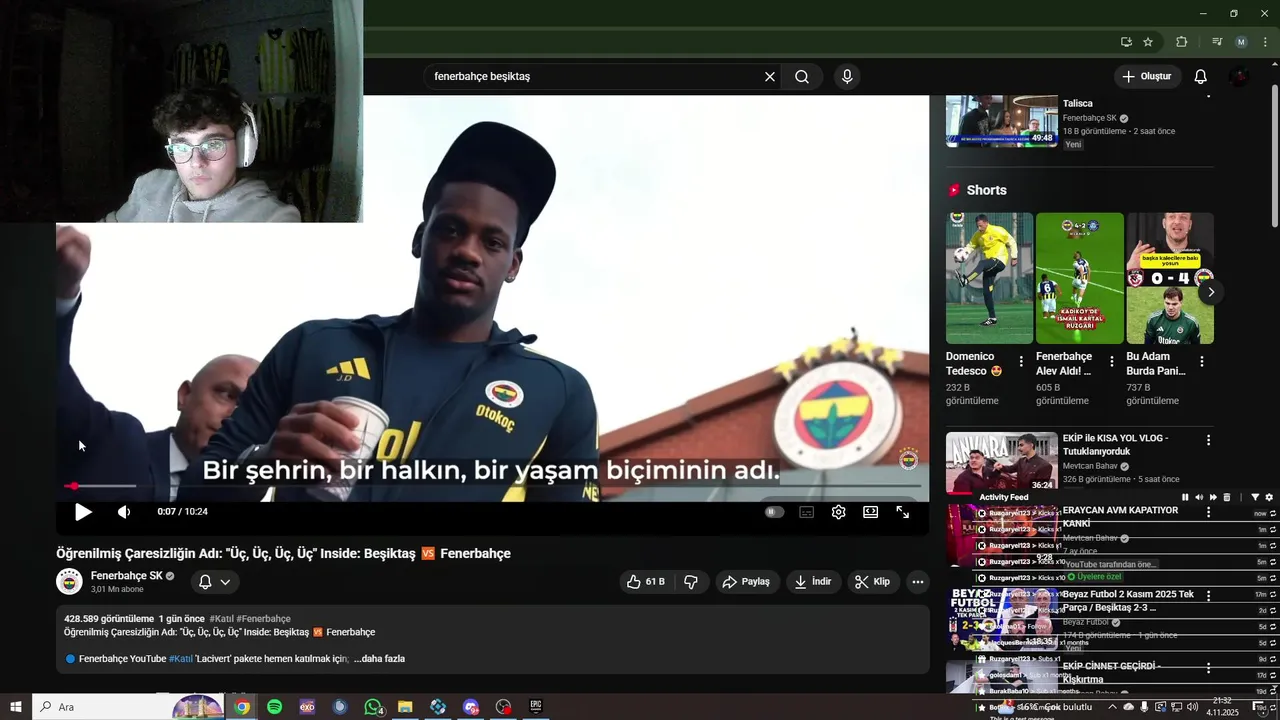This screenshot has width=1280, height=720.
Task: Click the Paylaş share button
Action: click(x=746, y=582)
